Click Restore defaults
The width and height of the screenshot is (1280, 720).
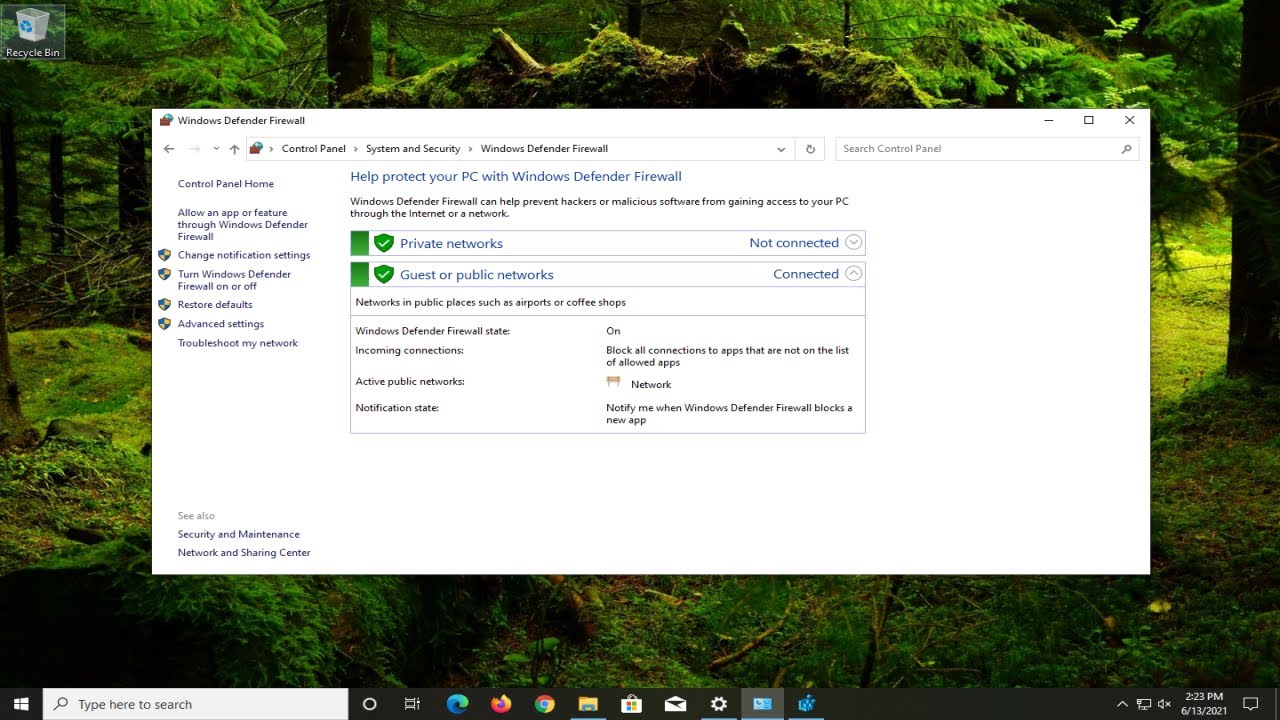(x=215, y=305)
